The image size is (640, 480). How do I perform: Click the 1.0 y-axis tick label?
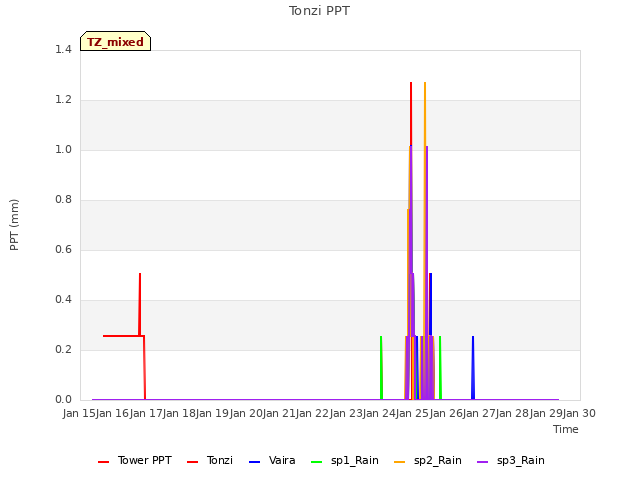click(63, 149)
